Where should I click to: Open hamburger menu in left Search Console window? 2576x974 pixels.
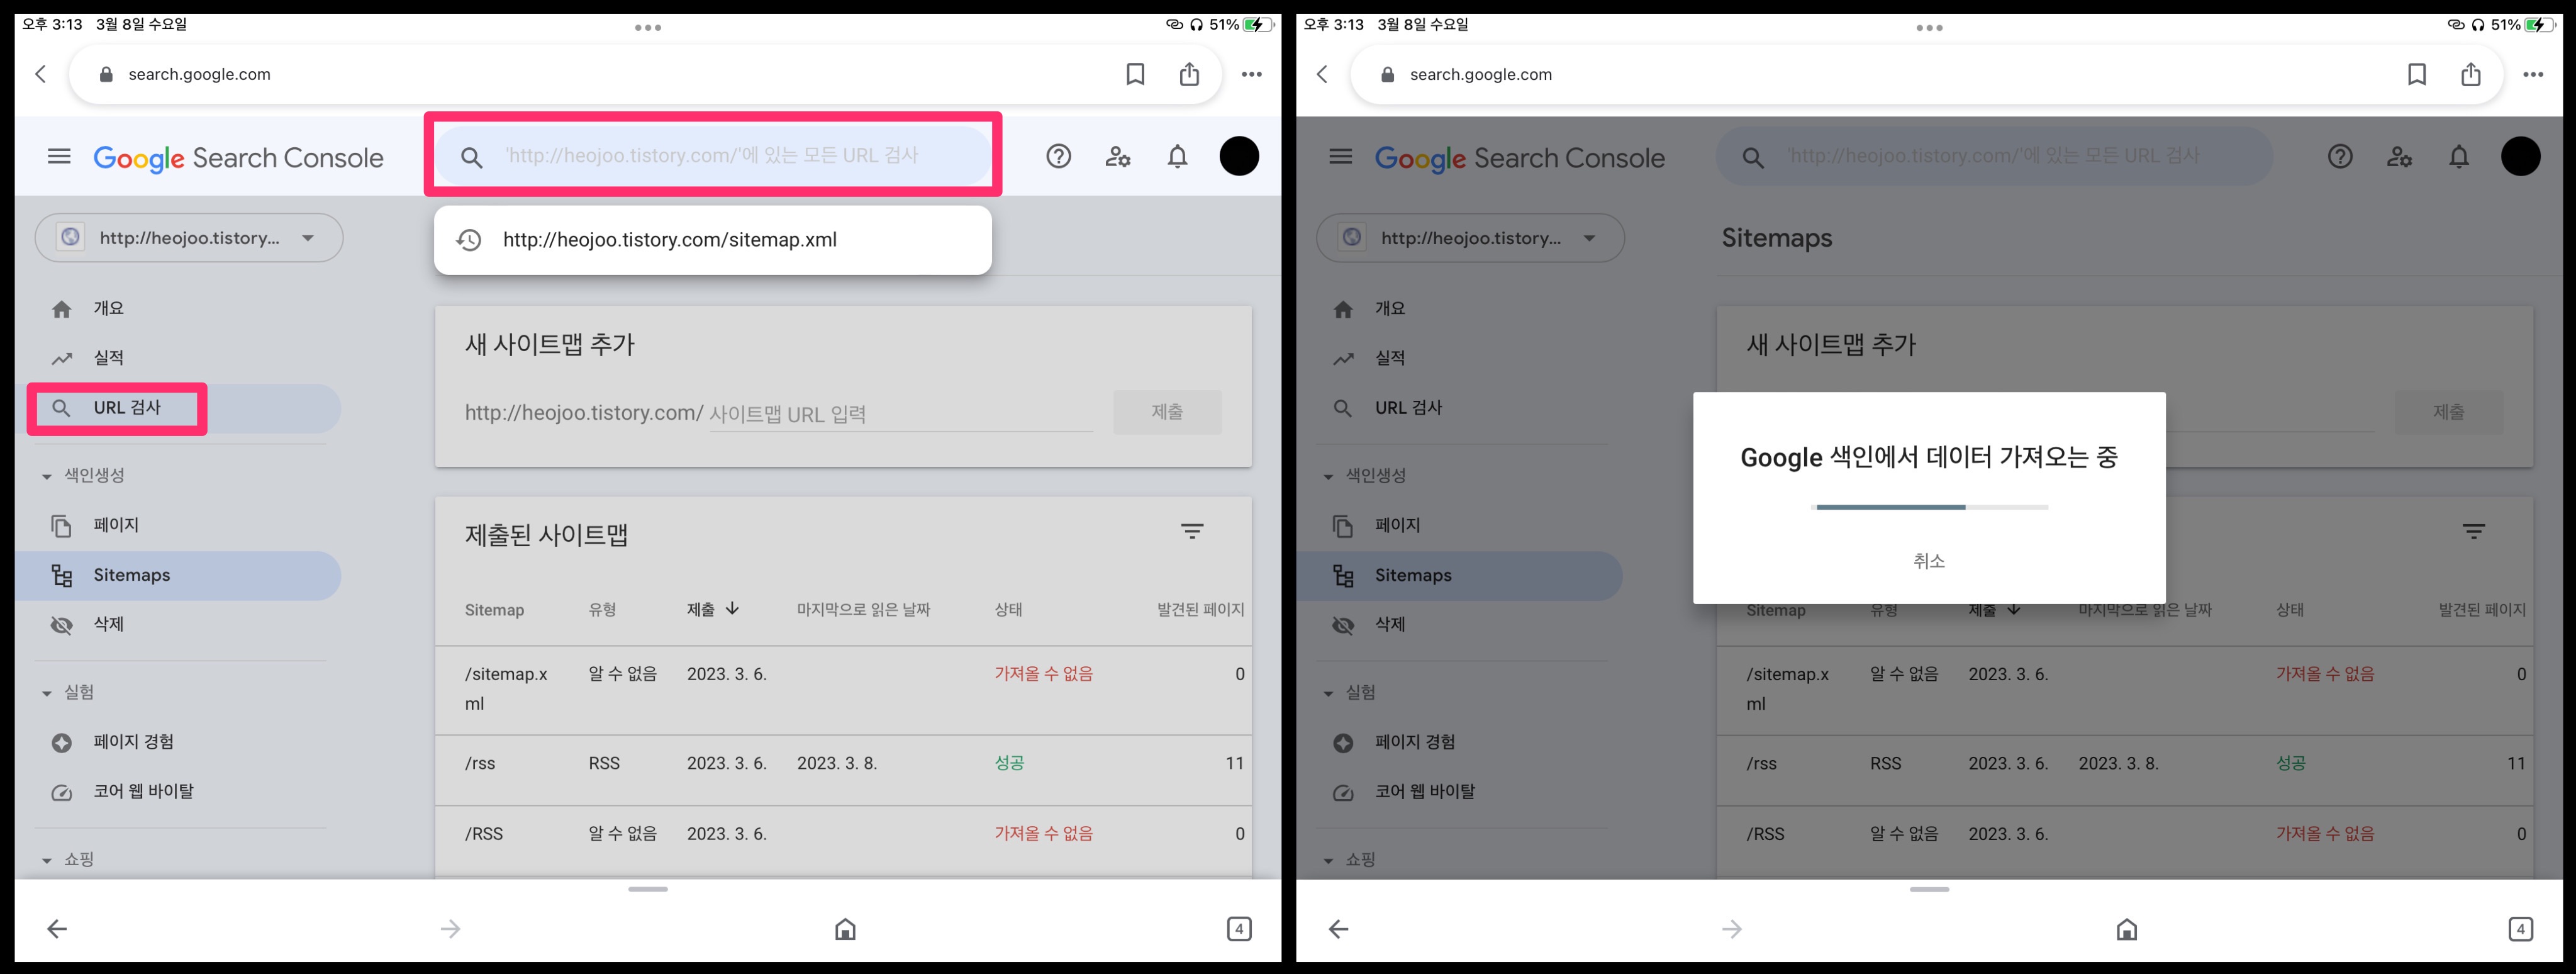coord(59,157)
